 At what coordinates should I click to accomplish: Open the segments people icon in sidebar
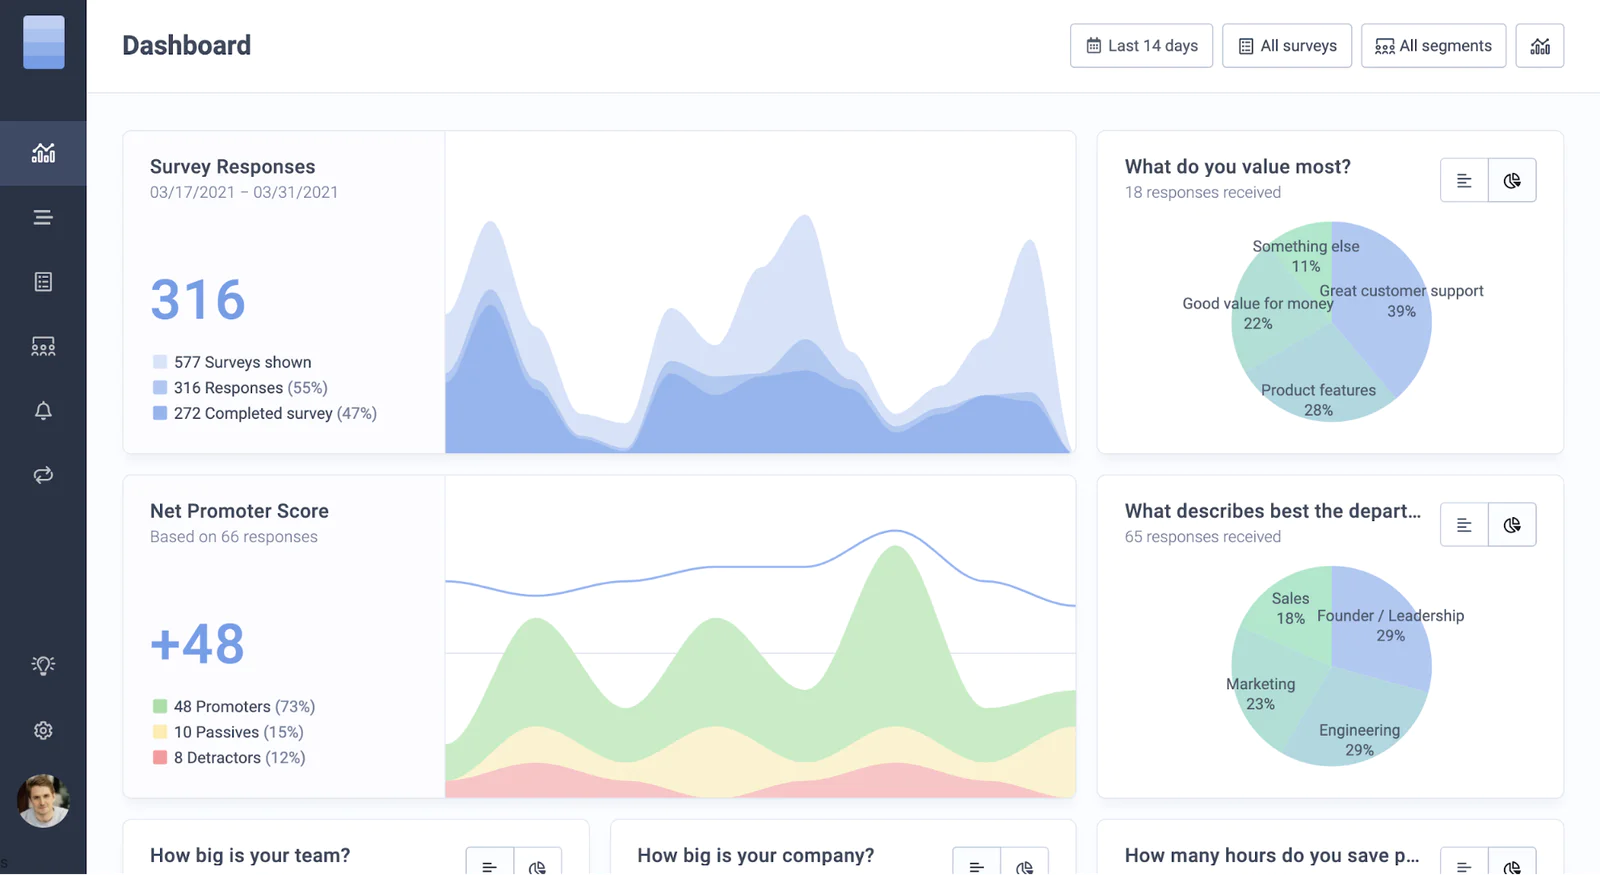click(43, 346)
